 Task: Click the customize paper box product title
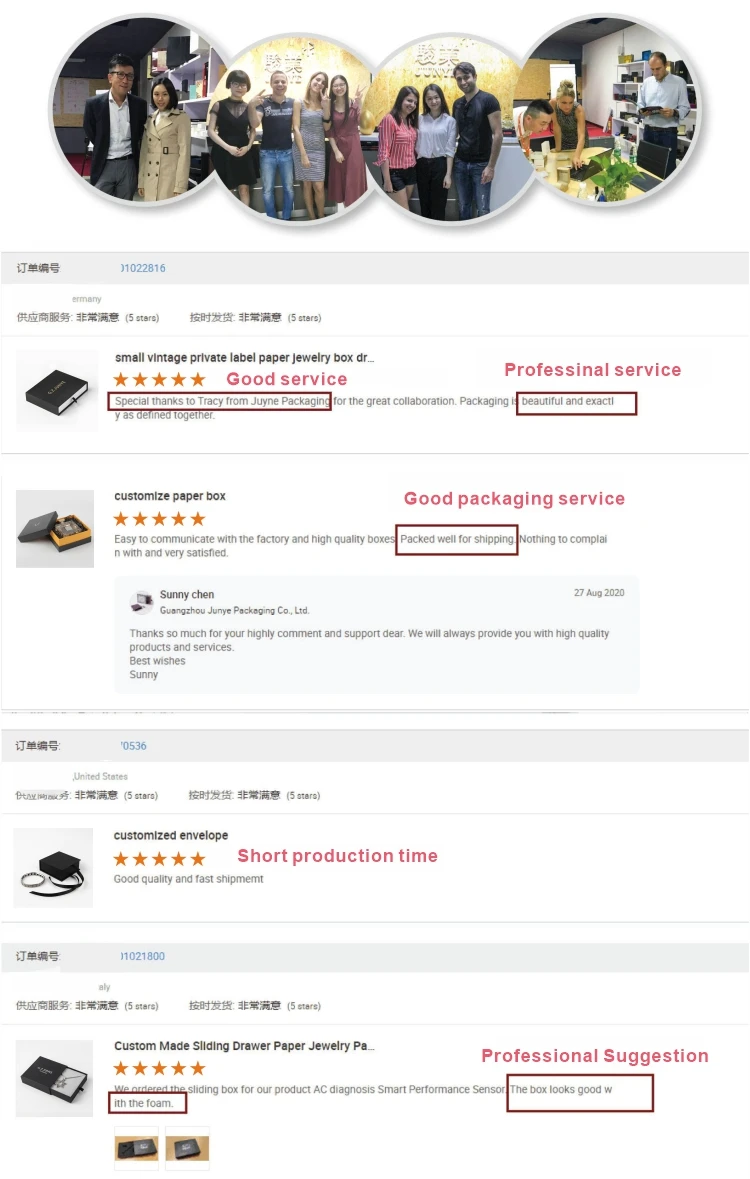click(170, 496)
